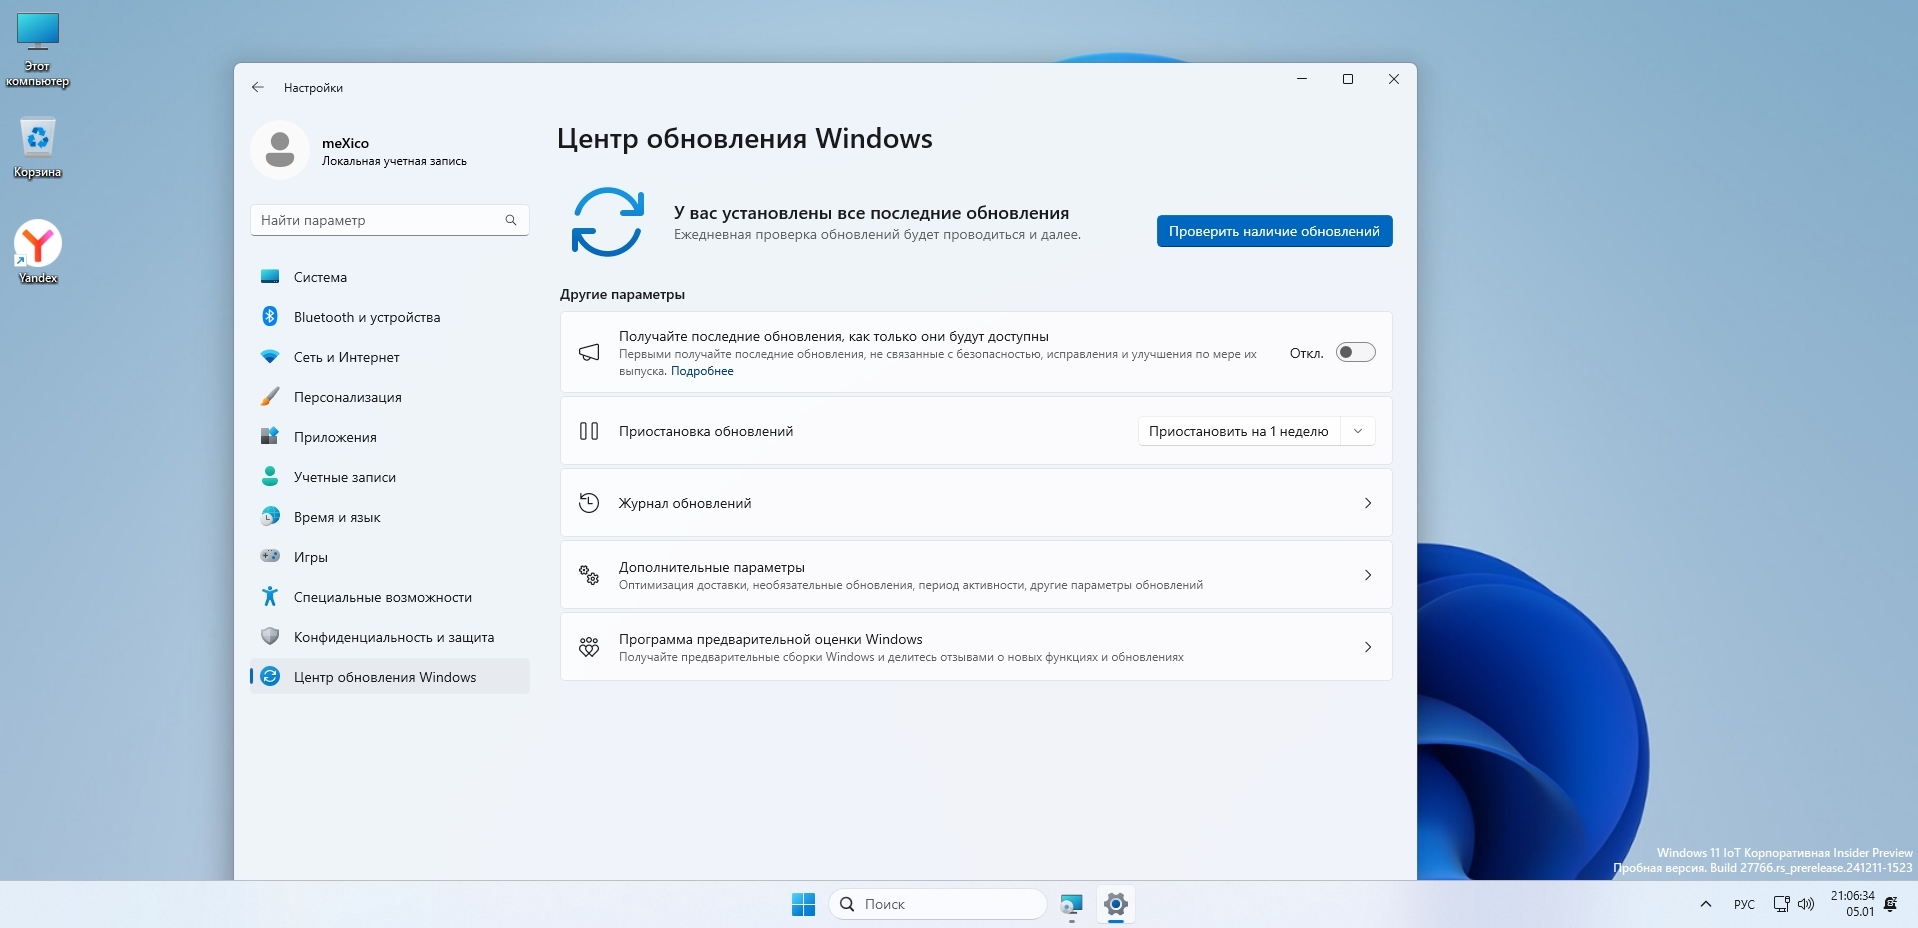
Task: Click the Bluetooth icon in sidebar
Action: pos(270,317)
